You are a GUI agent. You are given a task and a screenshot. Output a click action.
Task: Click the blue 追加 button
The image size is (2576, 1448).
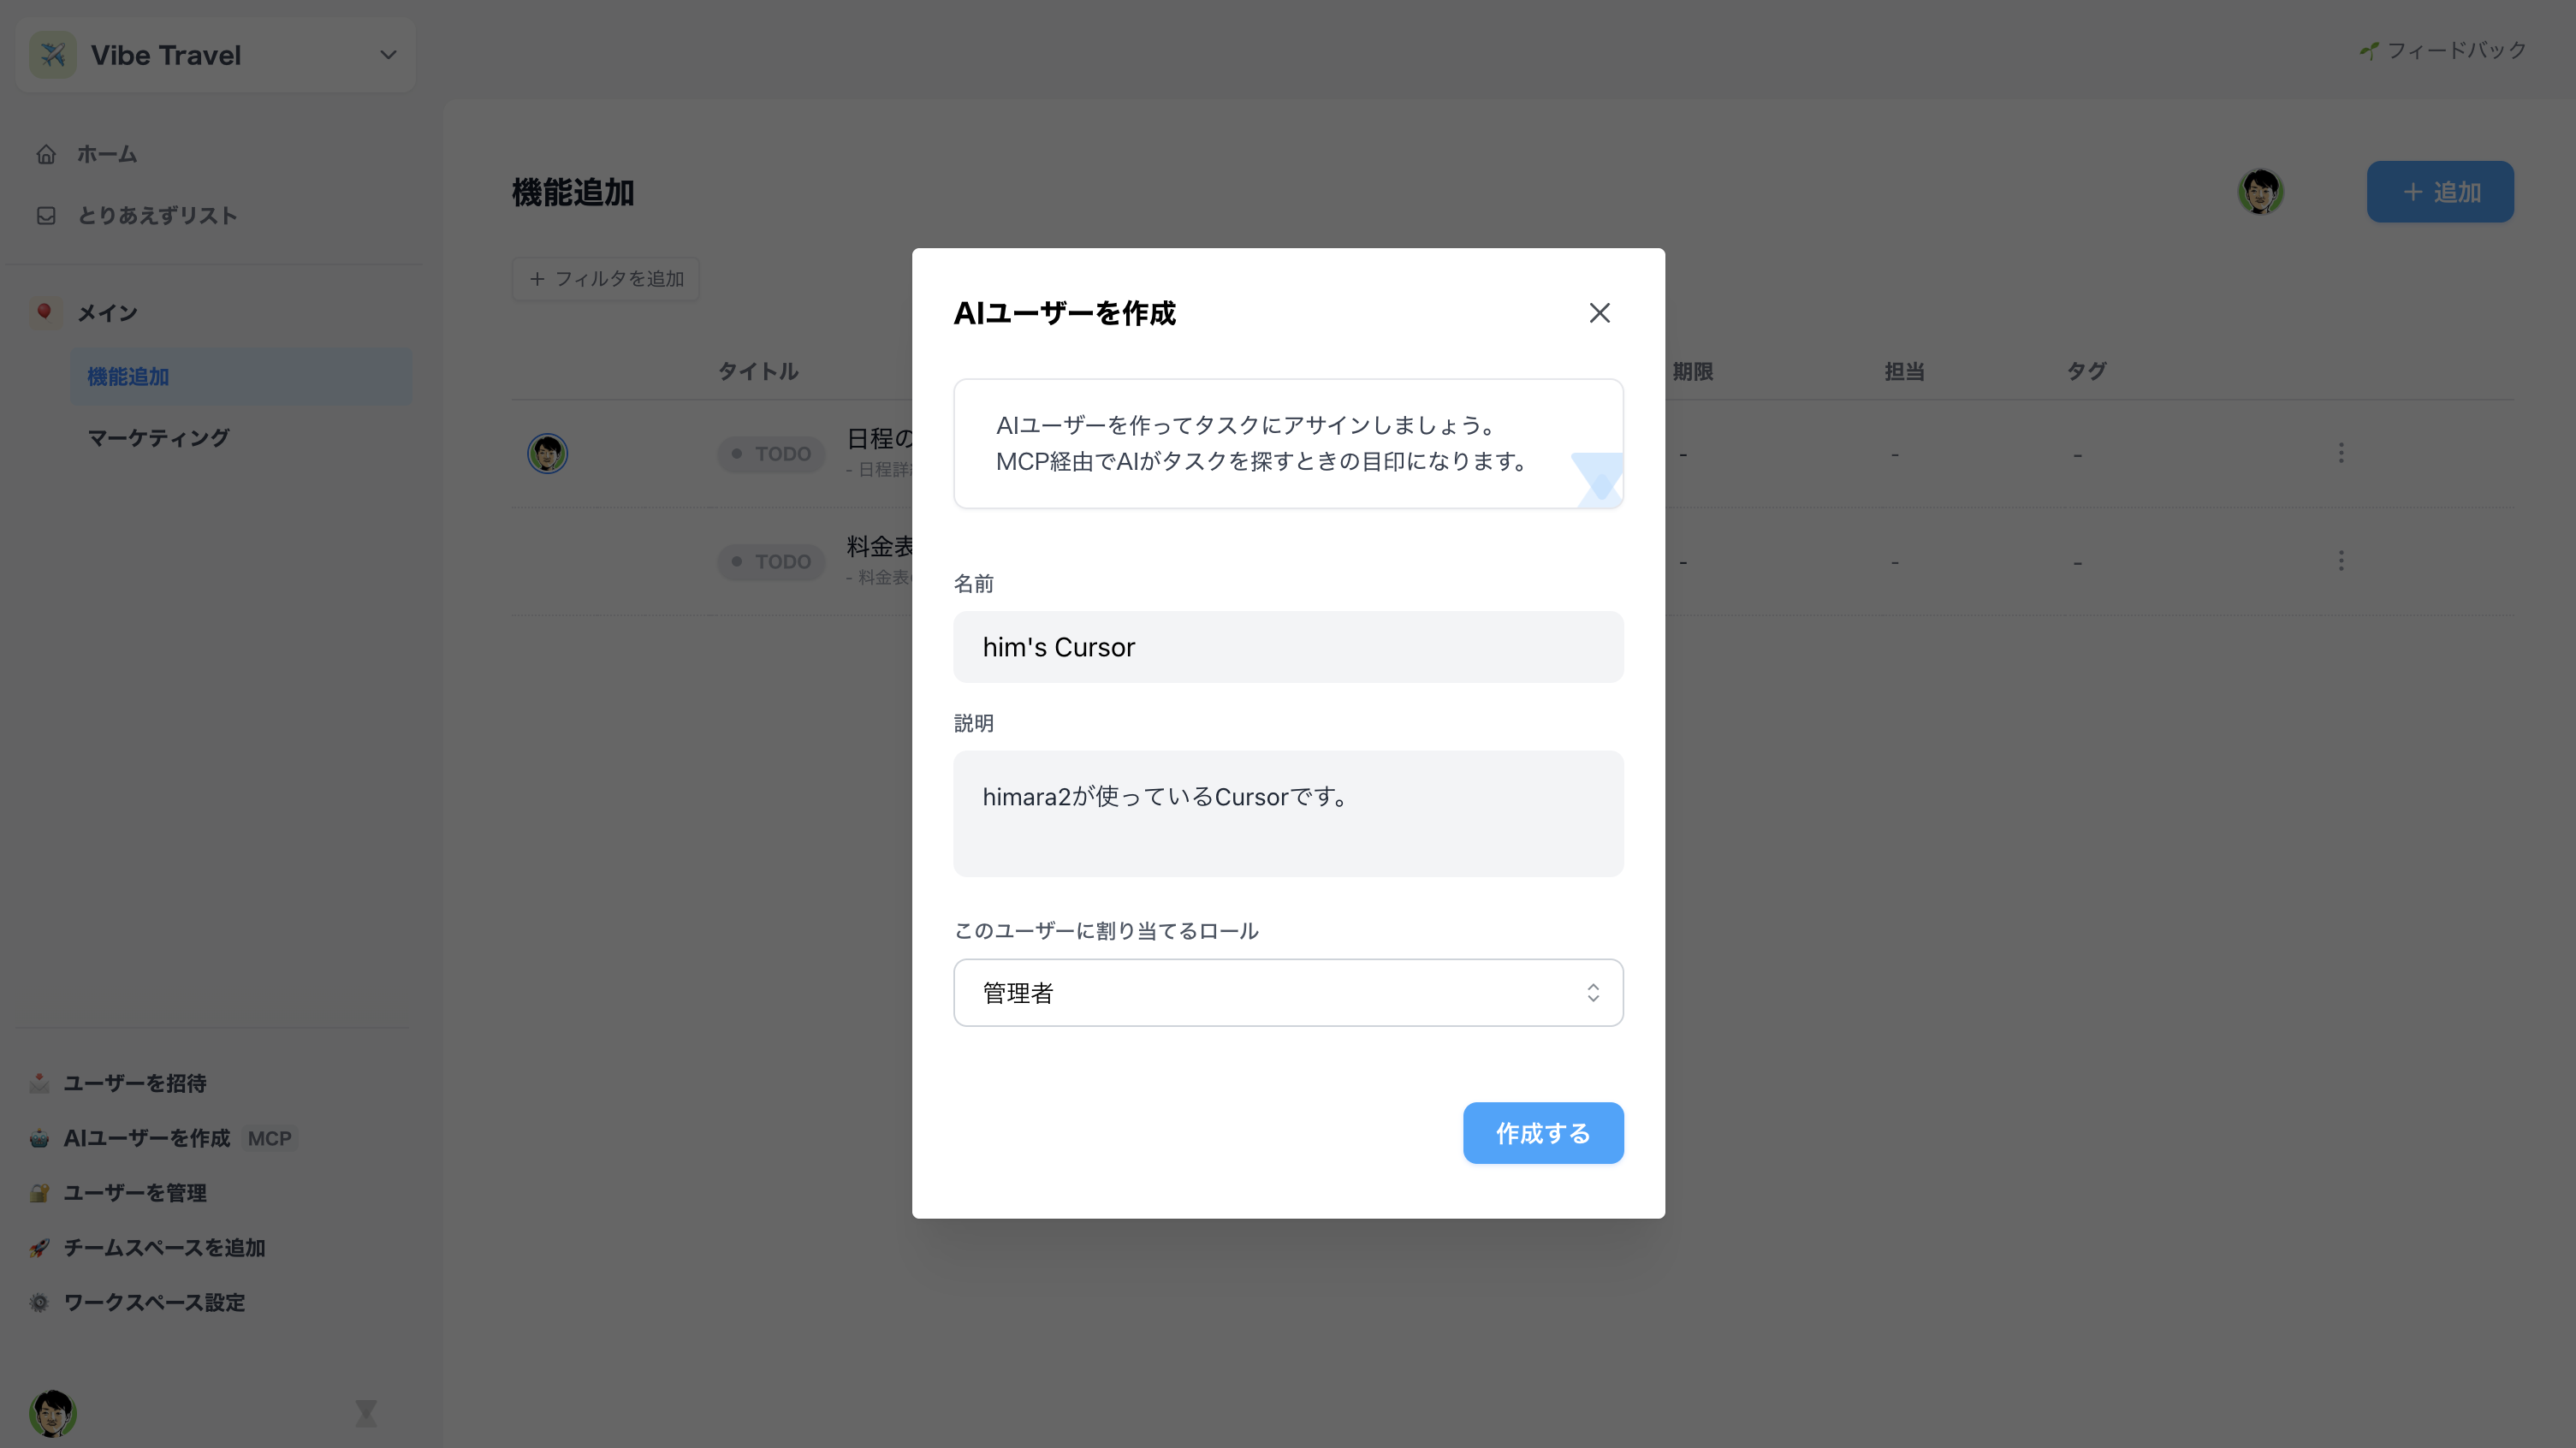pos(2439,192)
